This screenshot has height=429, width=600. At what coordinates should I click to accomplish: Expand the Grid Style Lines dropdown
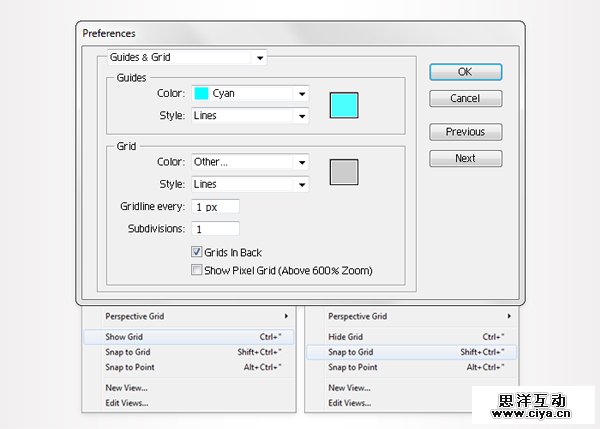[x=249, y=184]
